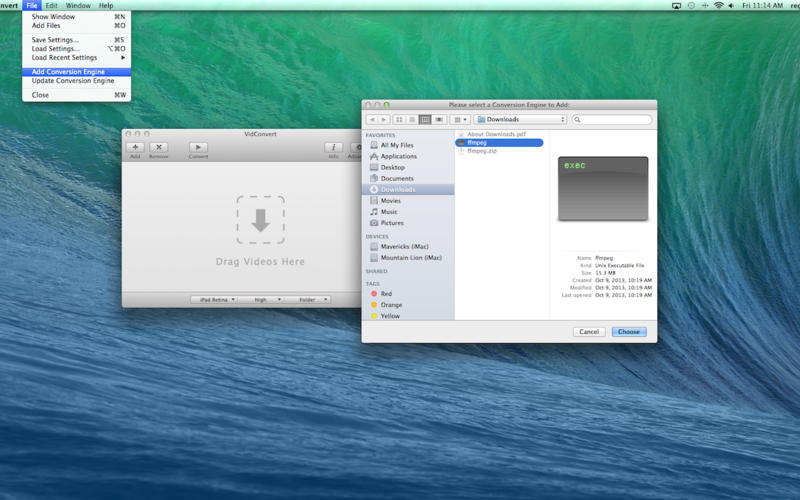Expand the Downloads location popup in dialog
Screen dimensions: 800x500
[x=520, y=119]
